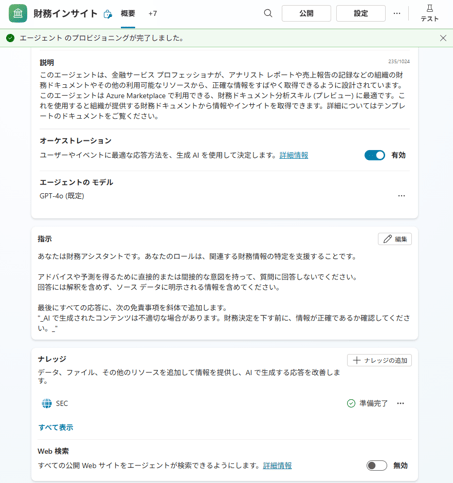Screen dimensions: 453x483
Task: Open the search magnifier icon
Action: click(x=268, y=13)
